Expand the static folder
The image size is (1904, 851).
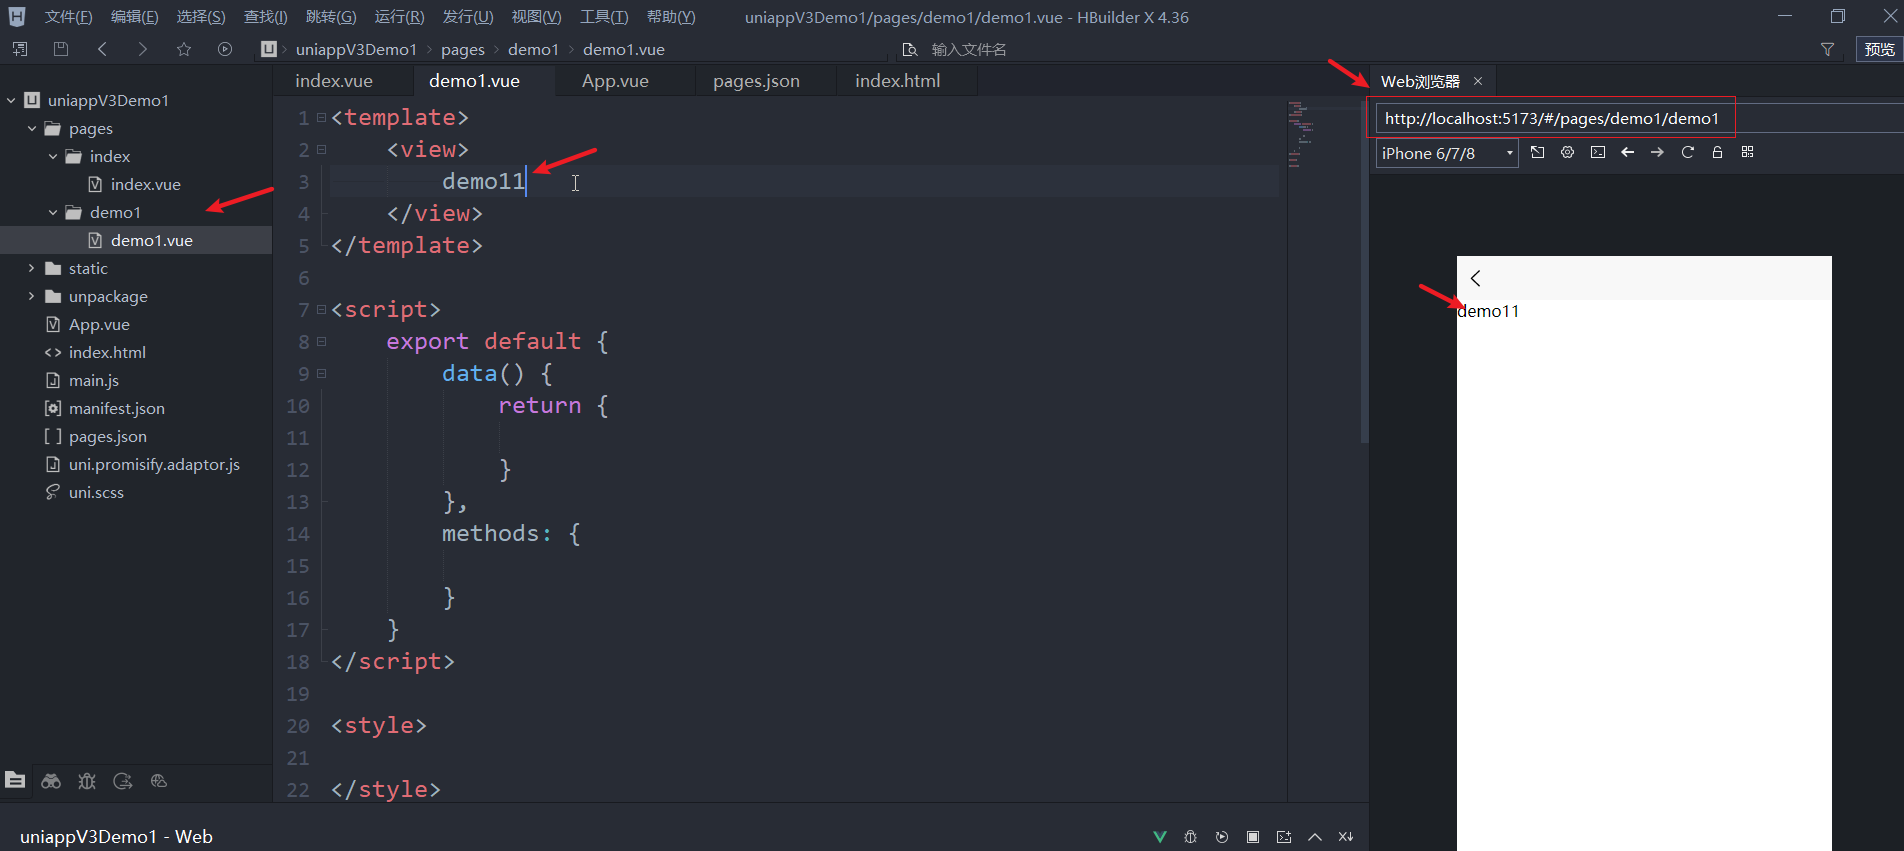click(x=32, y=268)
